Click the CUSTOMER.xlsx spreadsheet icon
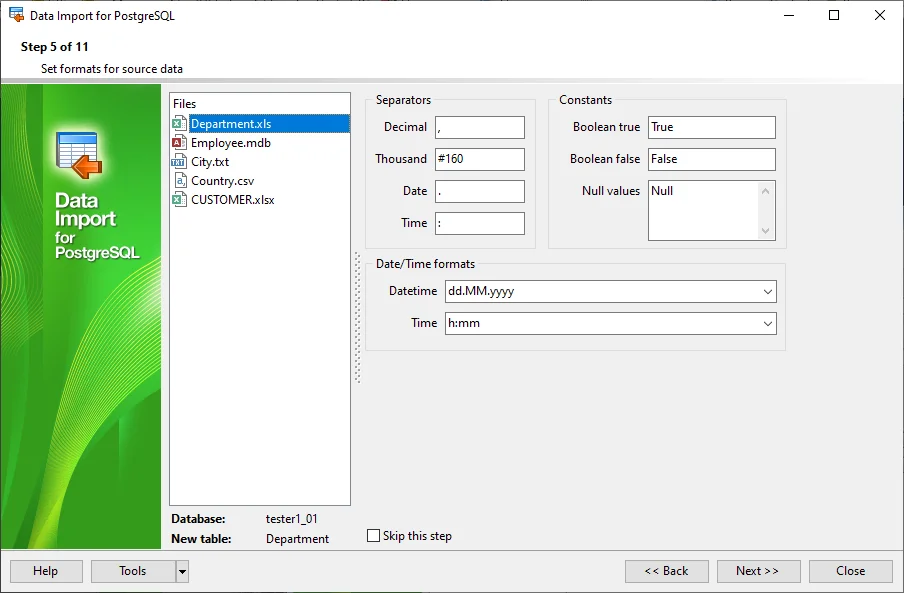The image size is (904, 593). point(179,200)
